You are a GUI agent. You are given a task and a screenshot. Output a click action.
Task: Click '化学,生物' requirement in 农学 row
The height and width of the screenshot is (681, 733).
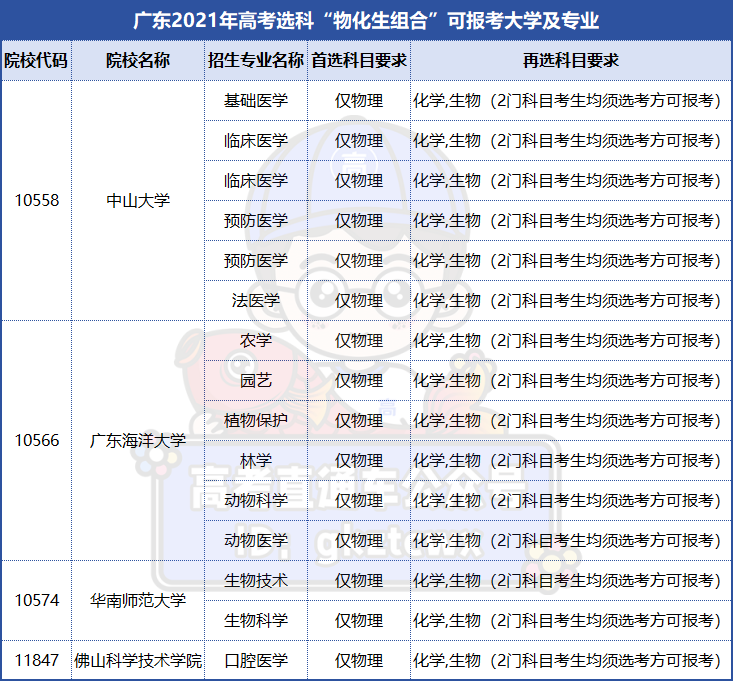pyautogui.click(x=571, y=340)
